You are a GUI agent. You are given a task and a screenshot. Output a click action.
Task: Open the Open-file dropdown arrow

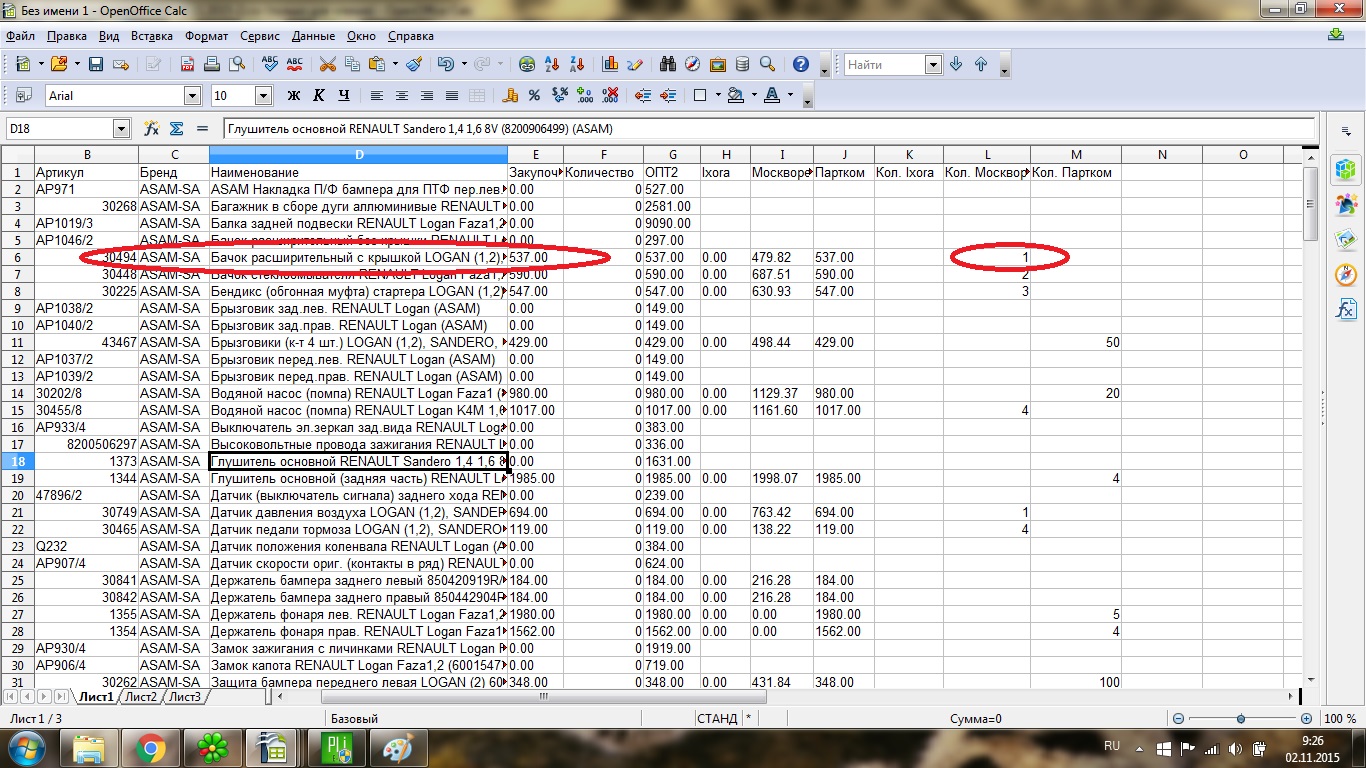[x=75, y=64]
